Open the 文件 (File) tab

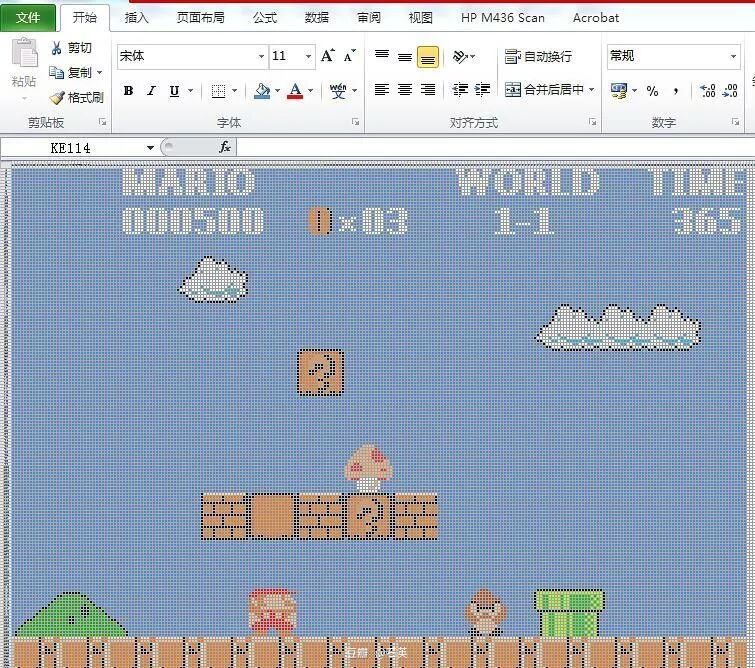tap(28, 18)
